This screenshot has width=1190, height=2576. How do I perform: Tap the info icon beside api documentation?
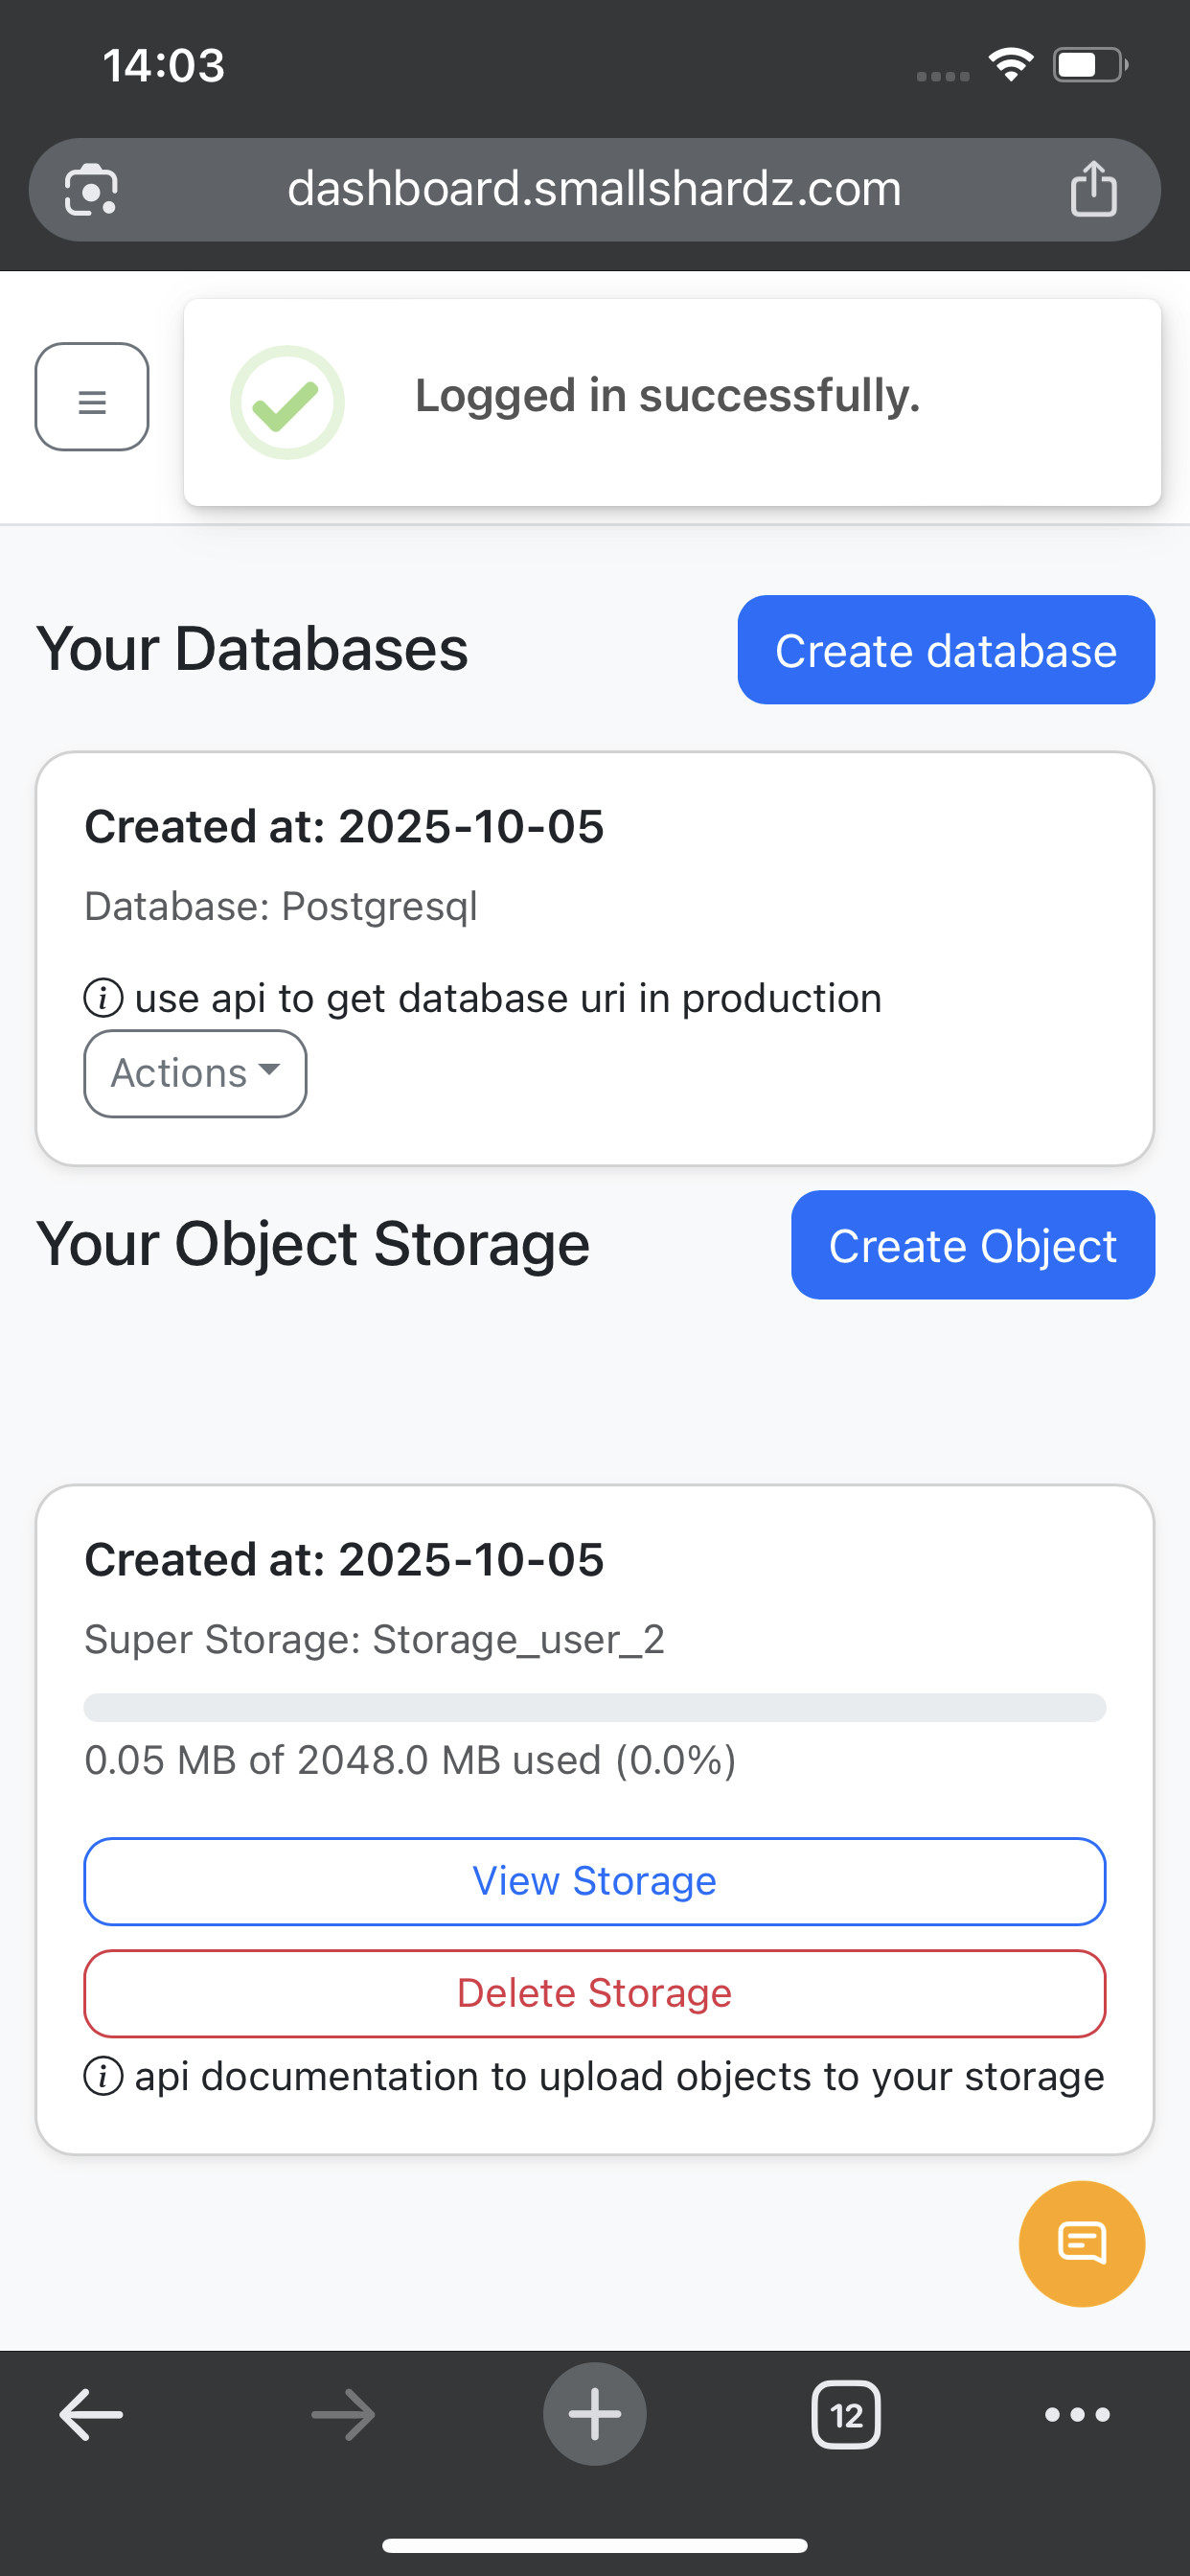coord(103,2076)
